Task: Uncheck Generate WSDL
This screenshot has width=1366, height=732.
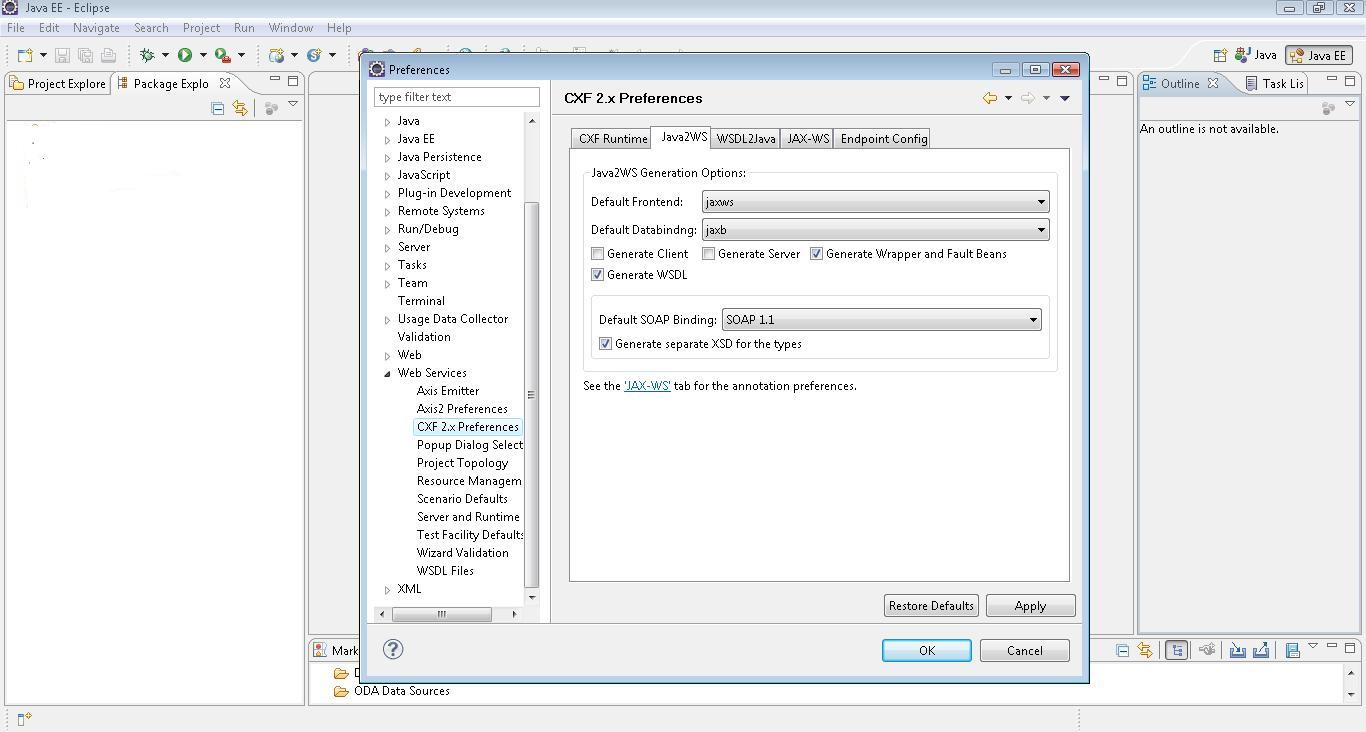Action: pos(597,274)
